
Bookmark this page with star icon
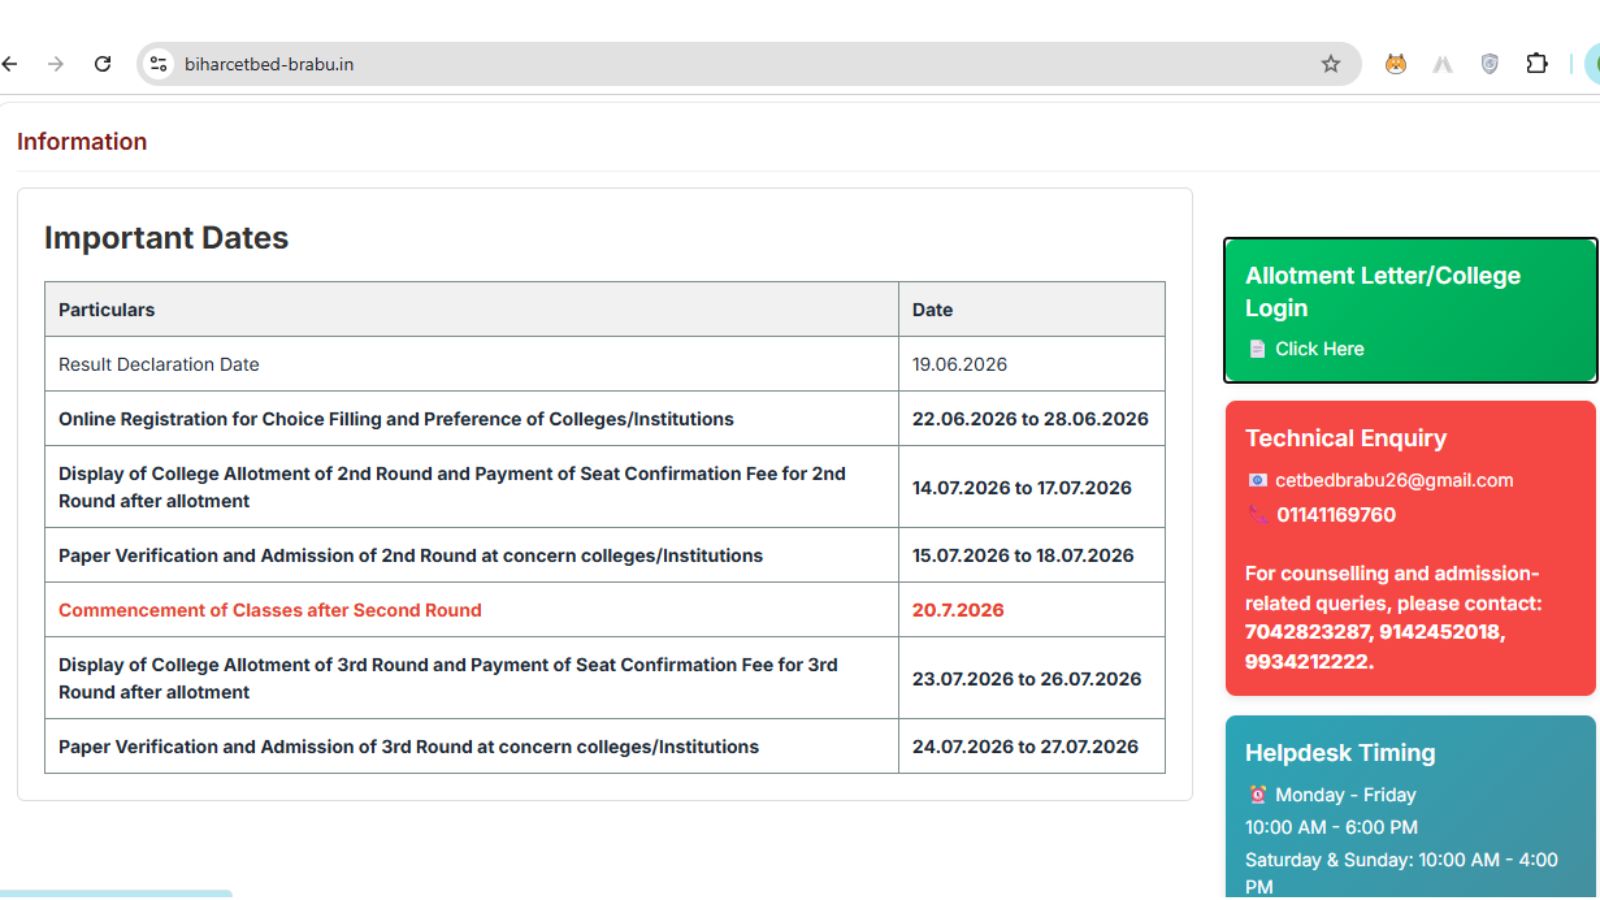pos(1330,64)
